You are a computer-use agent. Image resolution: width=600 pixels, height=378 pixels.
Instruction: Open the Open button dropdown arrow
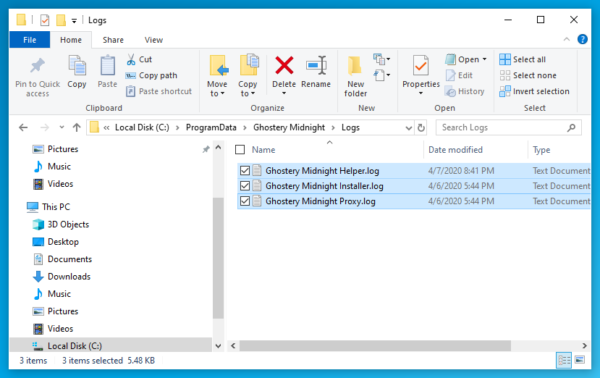[x=484, y=59]
